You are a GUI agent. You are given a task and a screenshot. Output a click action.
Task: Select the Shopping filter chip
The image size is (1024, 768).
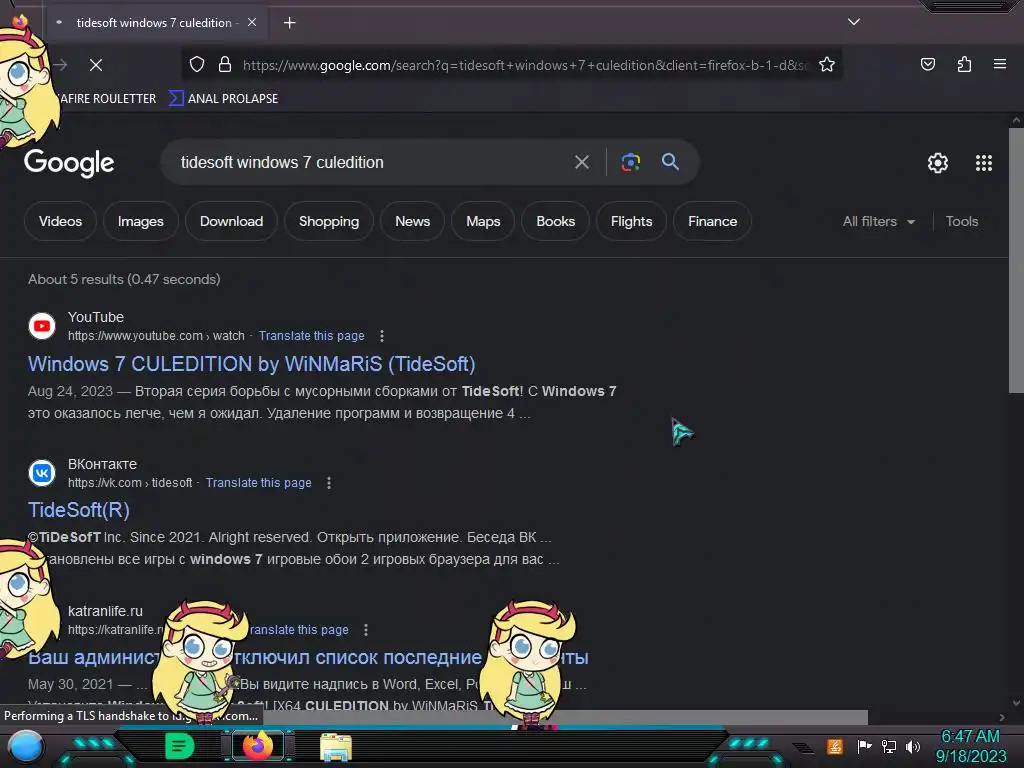coord(328,221)
